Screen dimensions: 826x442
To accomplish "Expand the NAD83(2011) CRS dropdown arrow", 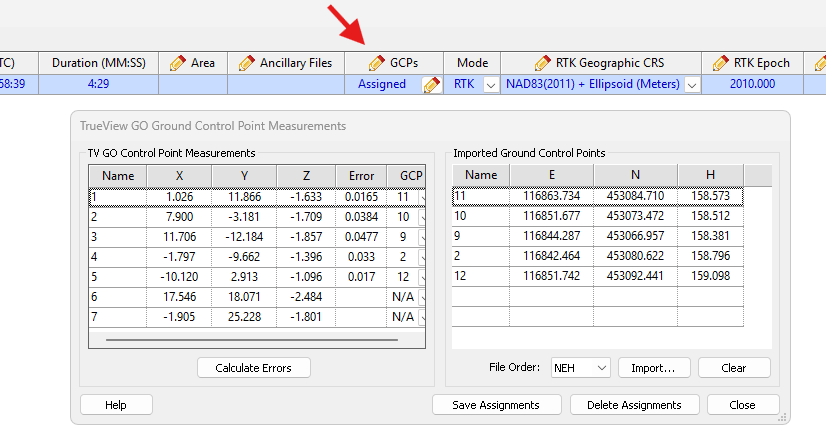I will click(692, 85).
